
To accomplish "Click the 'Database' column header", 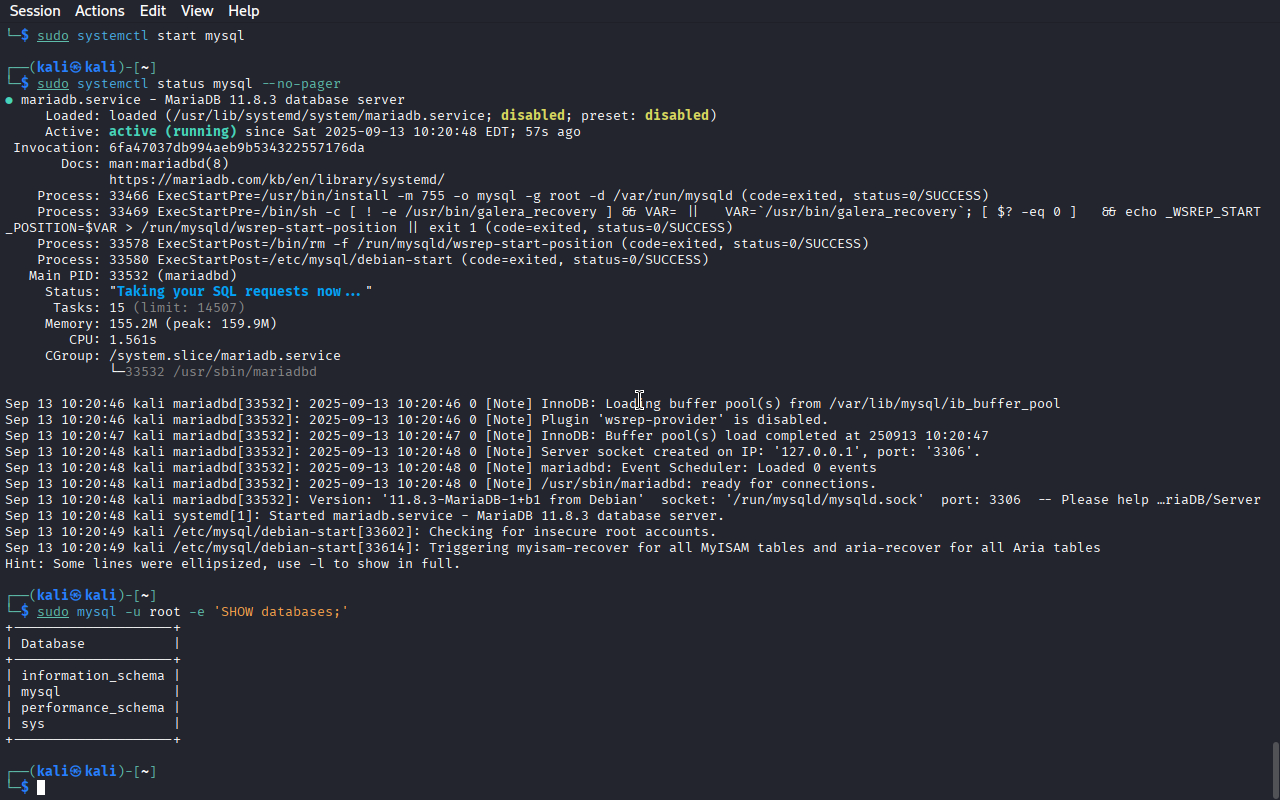I will 53,644.
